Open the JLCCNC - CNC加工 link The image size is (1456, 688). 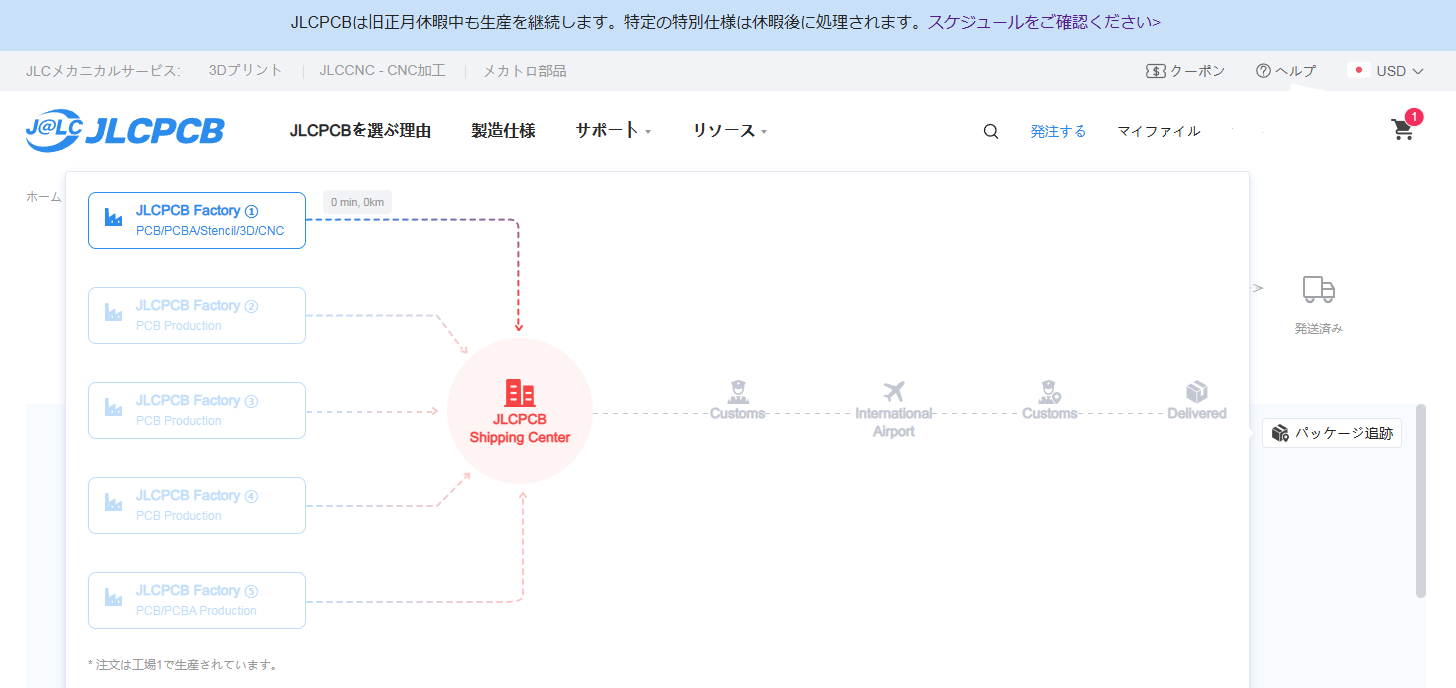click(x=382, y=71)
